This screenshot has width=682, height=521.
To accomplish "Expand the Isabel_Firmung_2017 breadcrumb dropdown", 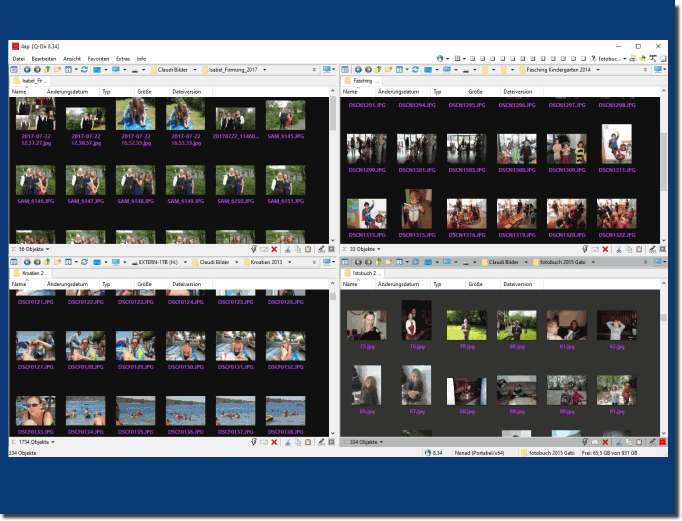I will pos(264,70).
